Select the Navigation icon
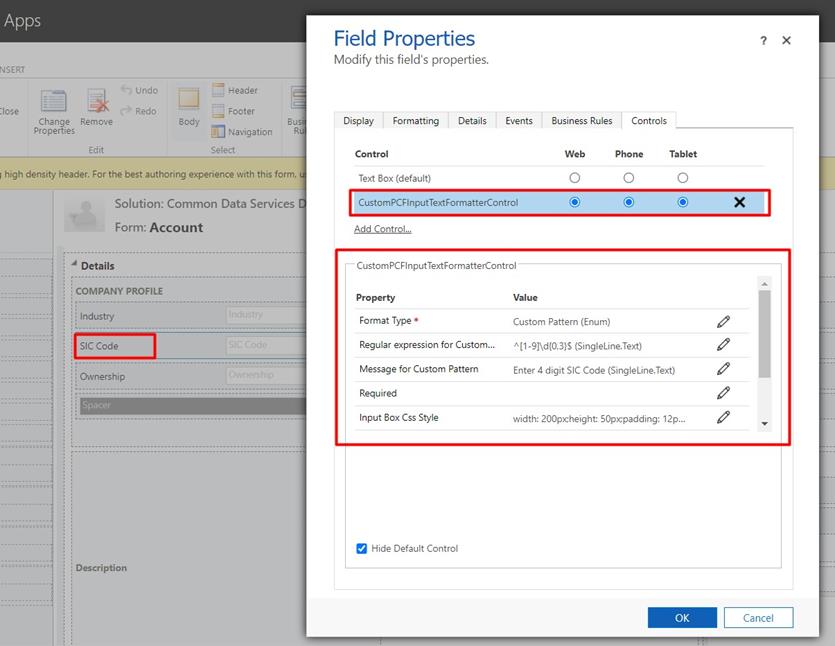This screenshot has width=835, height=646. click(225, 131)
